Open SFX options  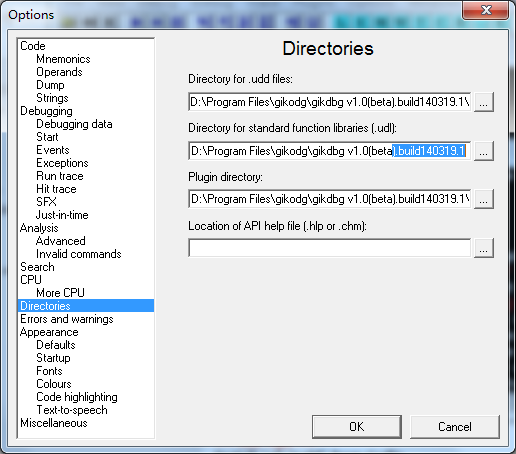point(46,202)
